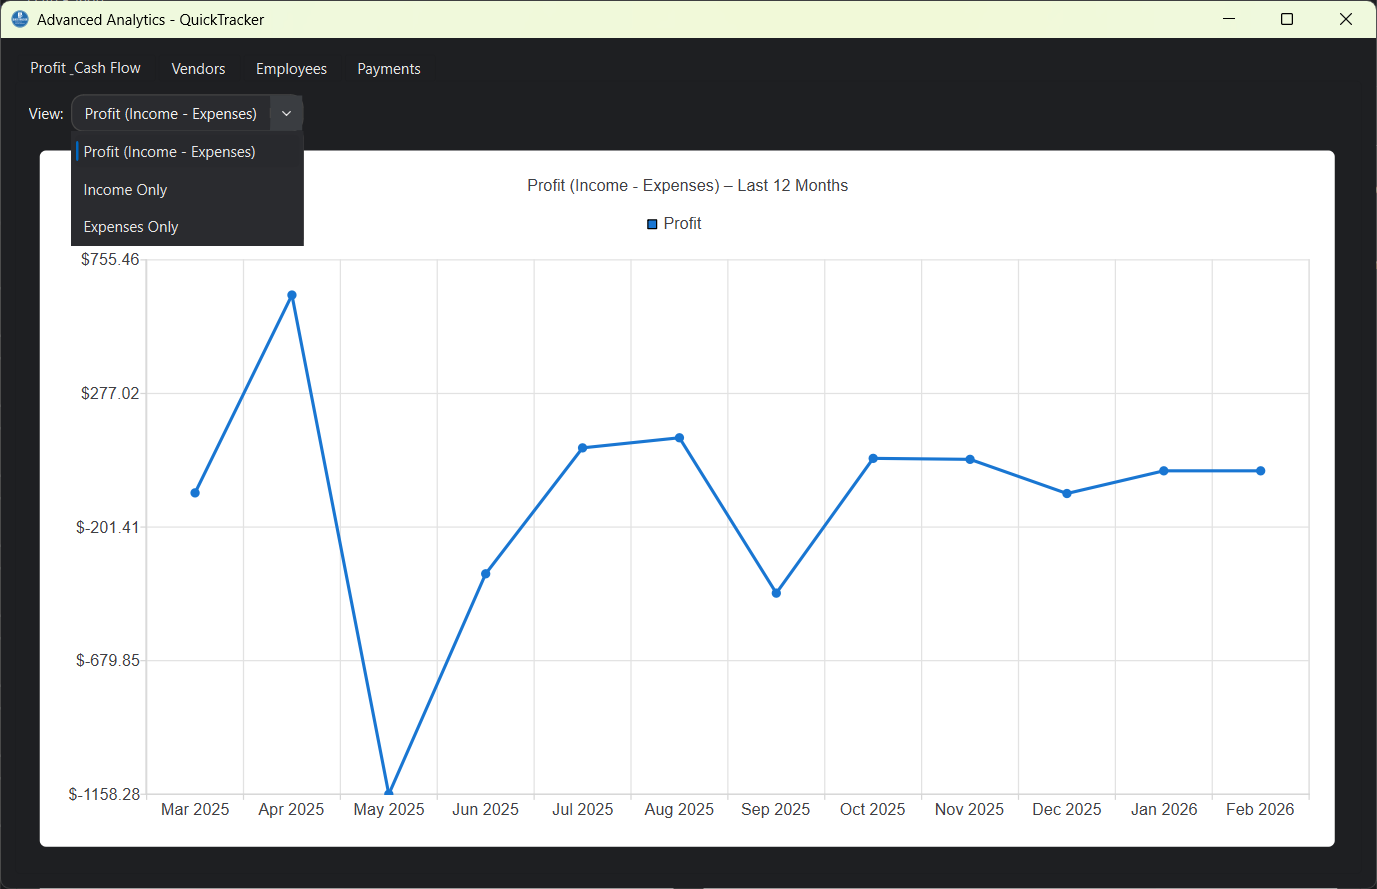Click the May 2025 lowest data point

coord(388,789)
